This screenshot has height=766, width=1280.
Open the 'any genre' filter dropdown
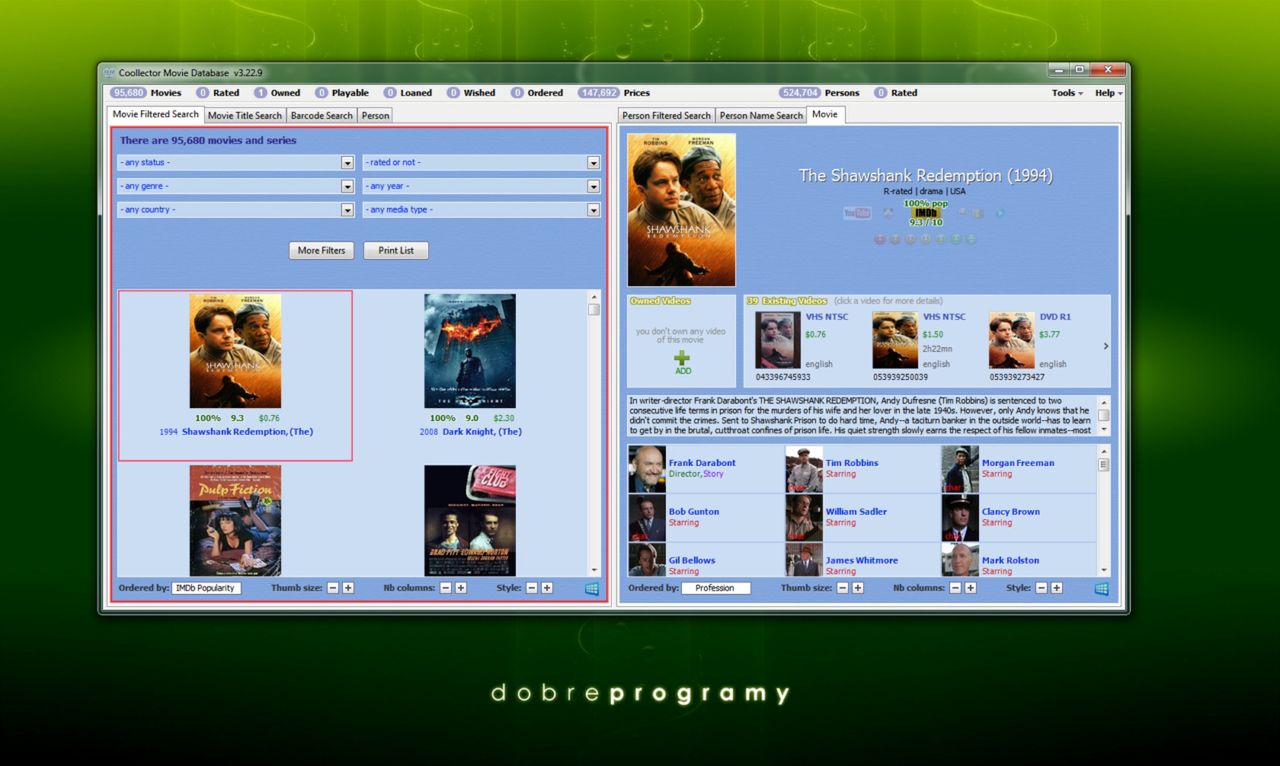pyautogui.click(x=236, y=186)
